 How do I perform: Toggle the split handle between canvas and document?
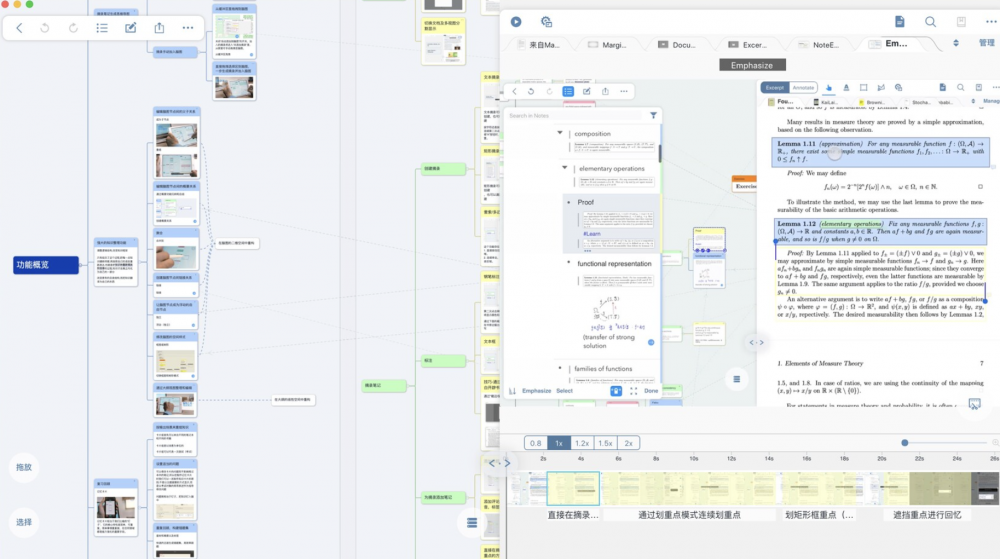click(x=756, y=342)
